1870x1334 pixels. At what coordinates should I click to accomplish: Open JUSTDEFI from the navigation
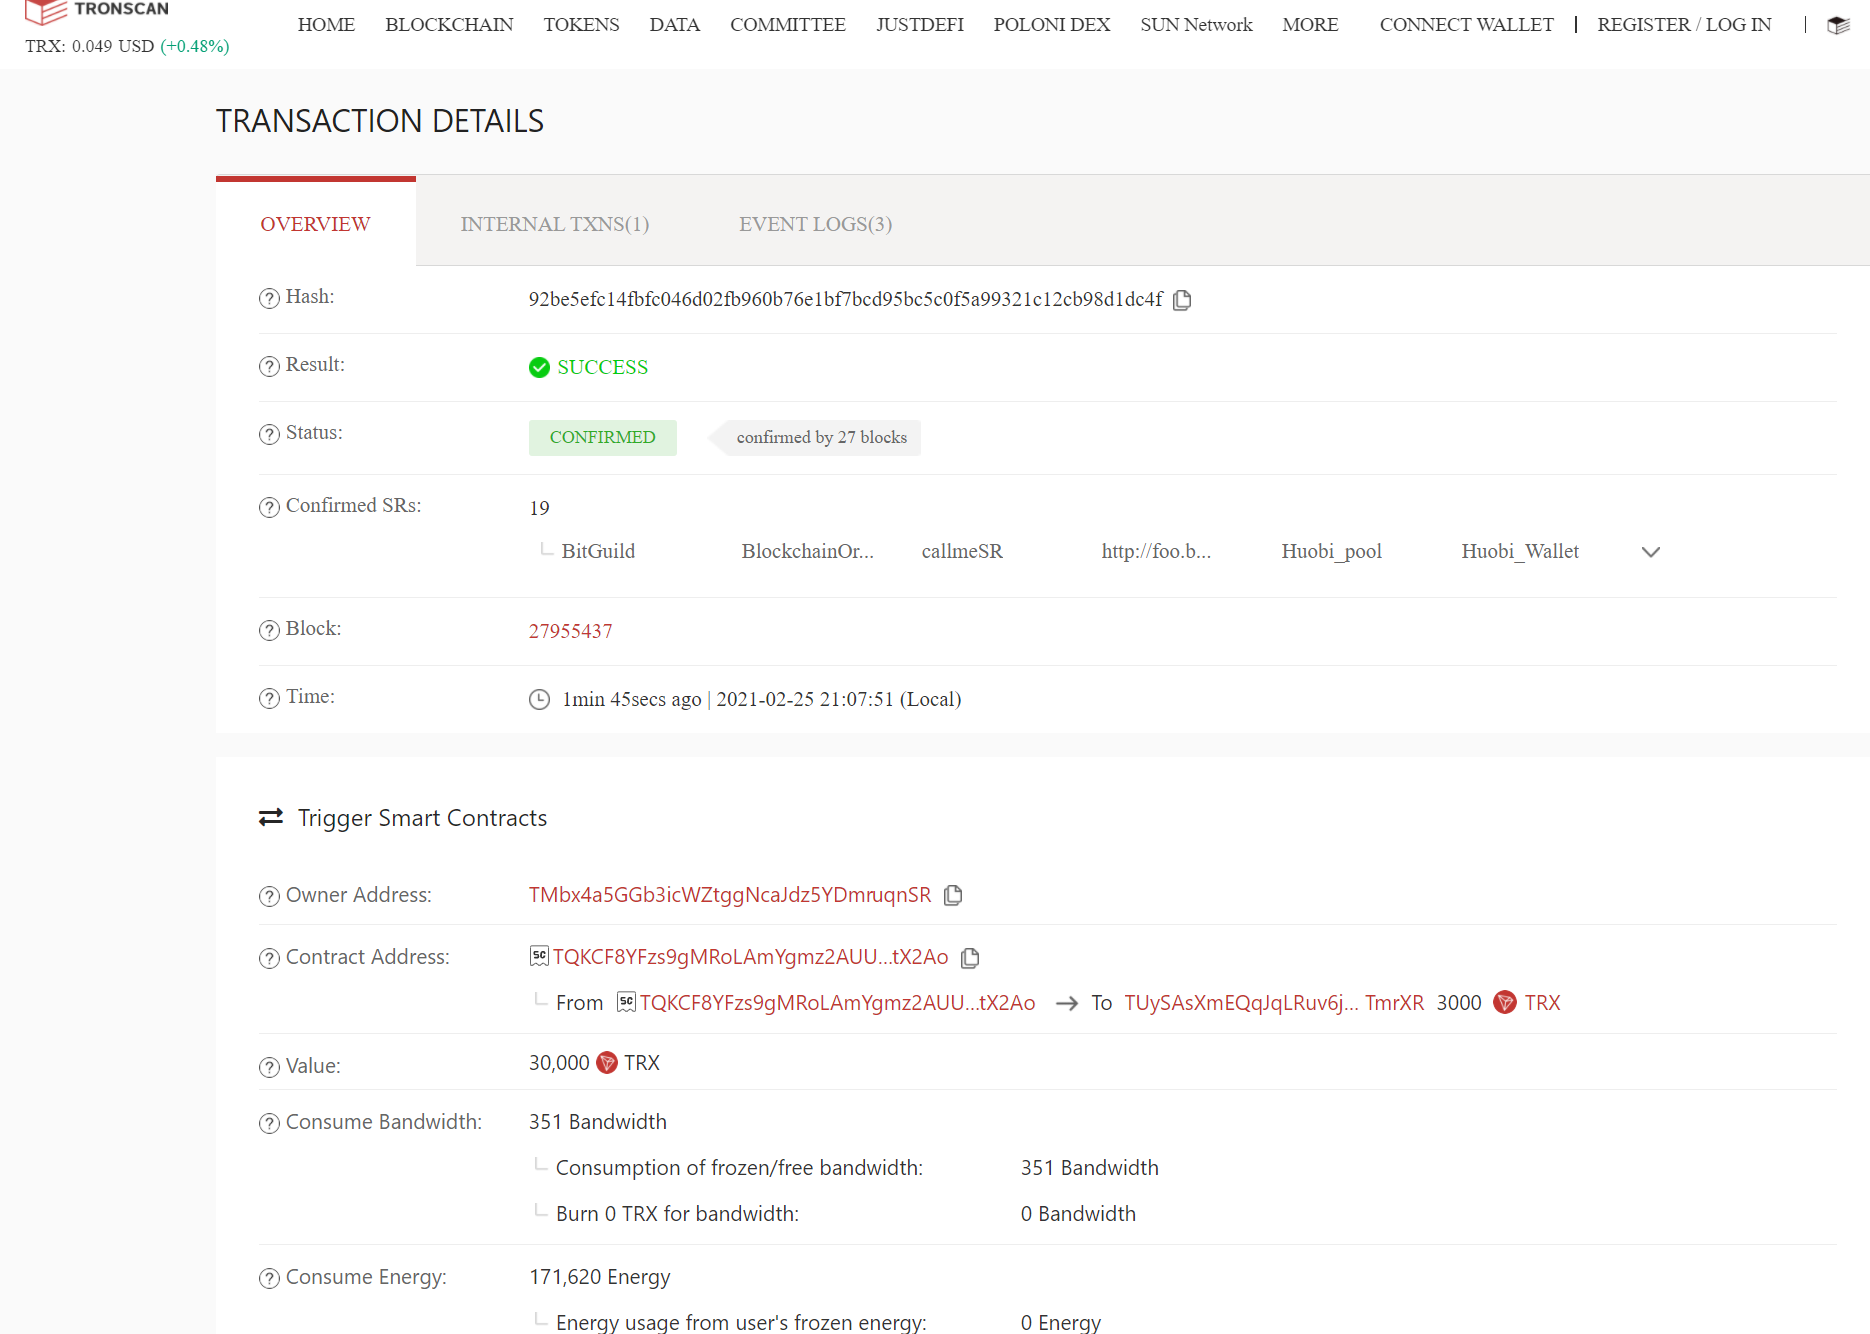coord(919,24)
